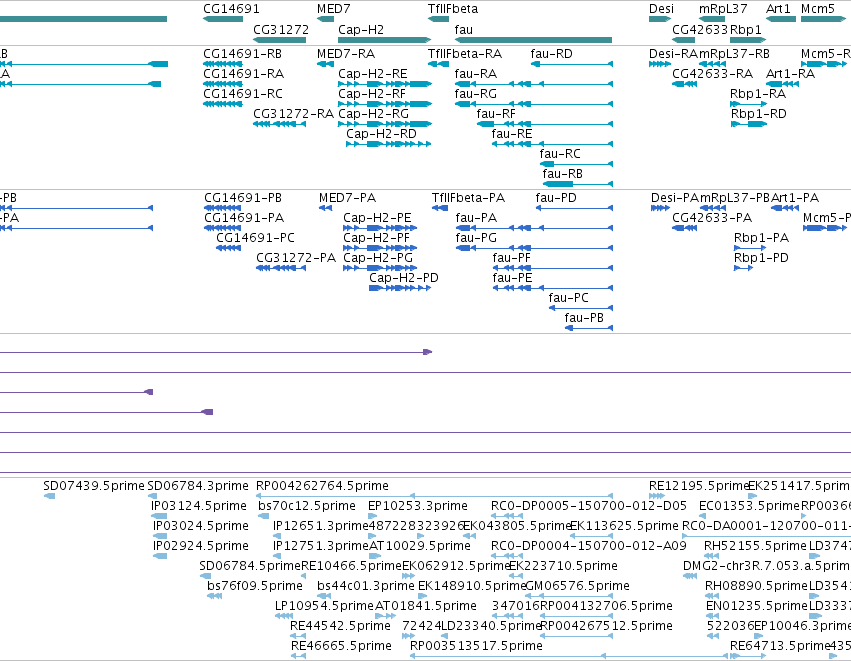Click the Desi gene label
The image size is (851, 661).
click(661, 9)
